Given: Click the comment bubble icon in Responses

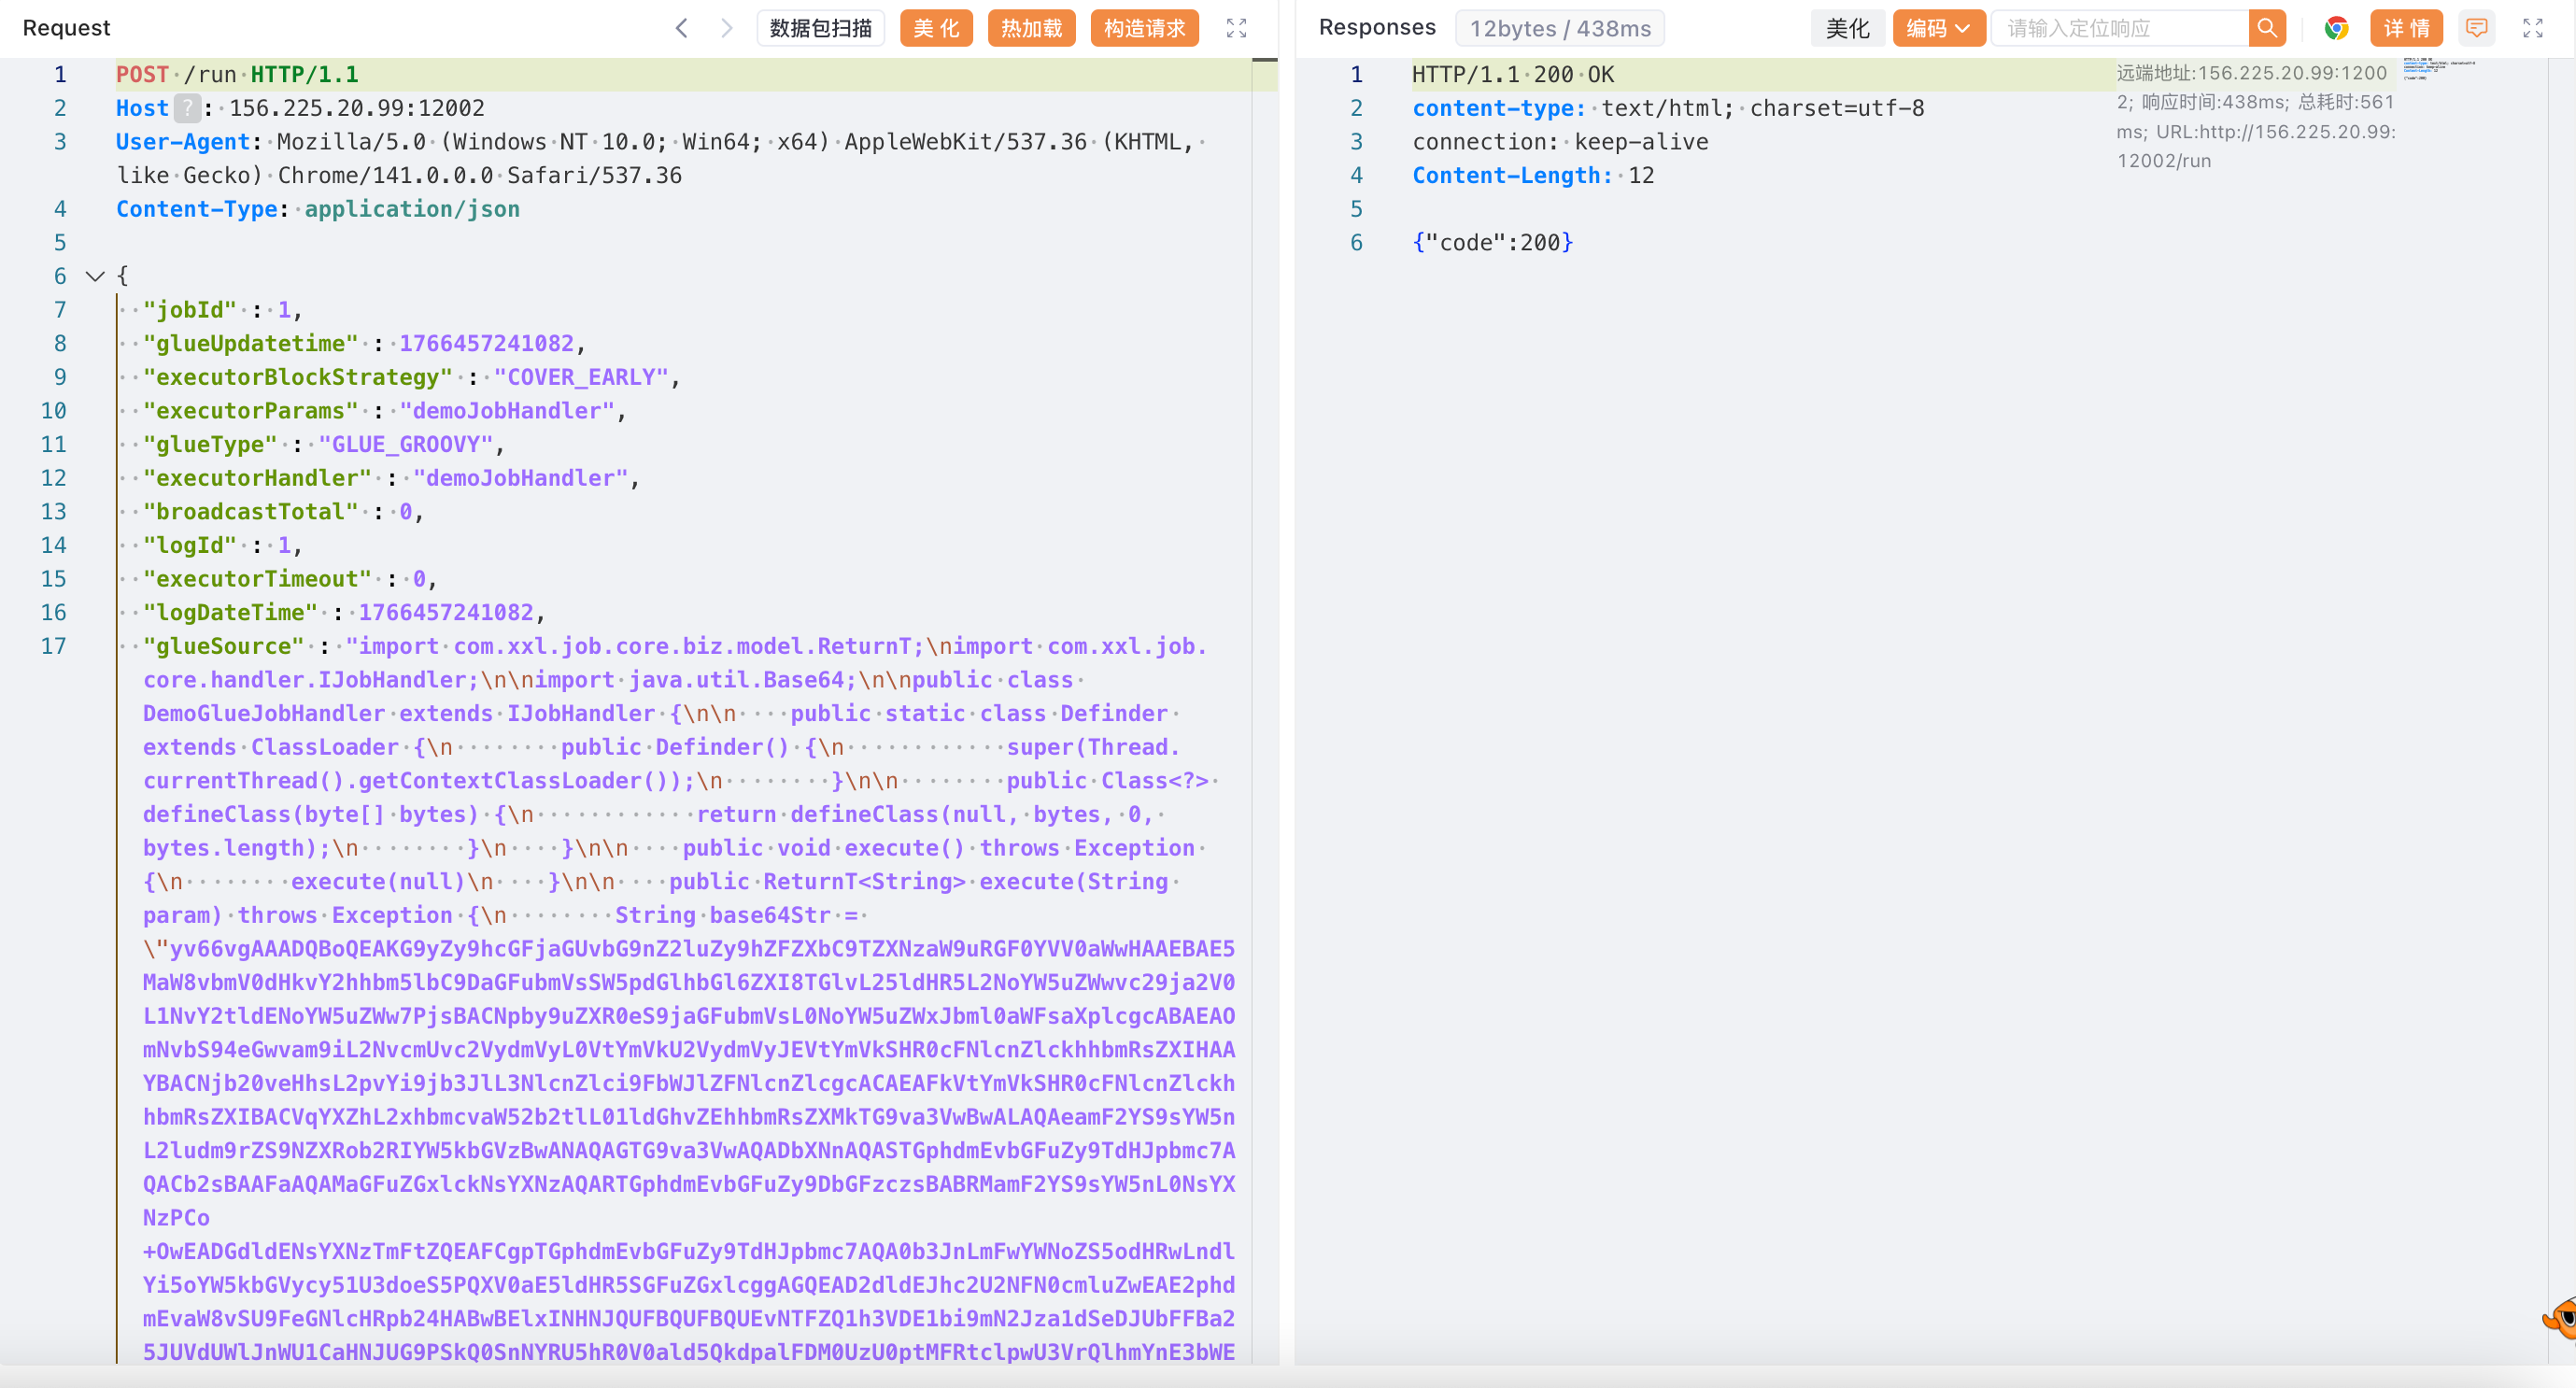Looking at the screenshot, I should point(2476,28).
